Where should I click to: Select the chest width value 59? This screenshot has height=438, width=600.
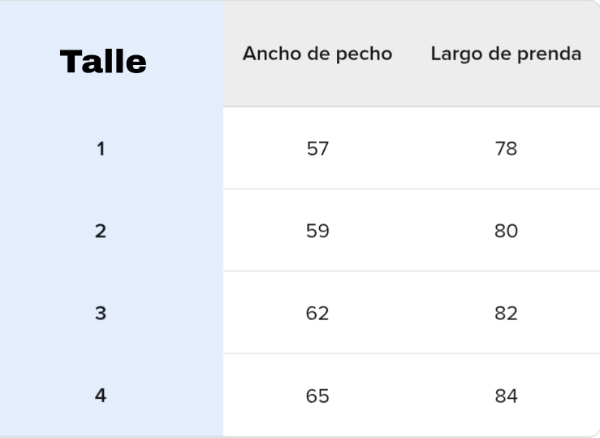[x=317, y=231]
